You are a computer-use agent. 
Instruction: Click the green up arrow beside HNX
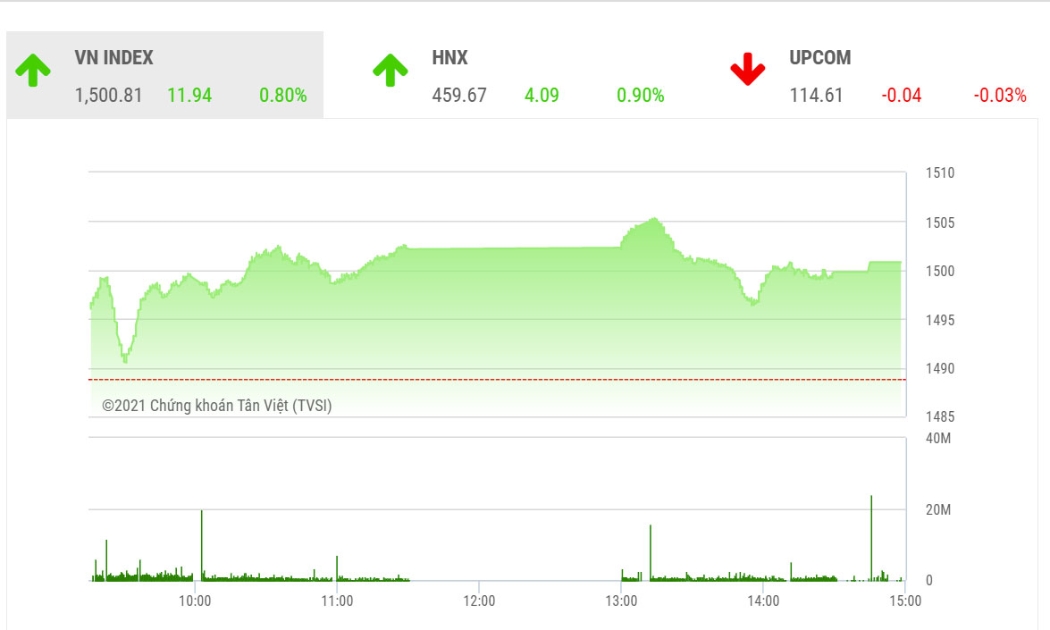coord(390,70)
